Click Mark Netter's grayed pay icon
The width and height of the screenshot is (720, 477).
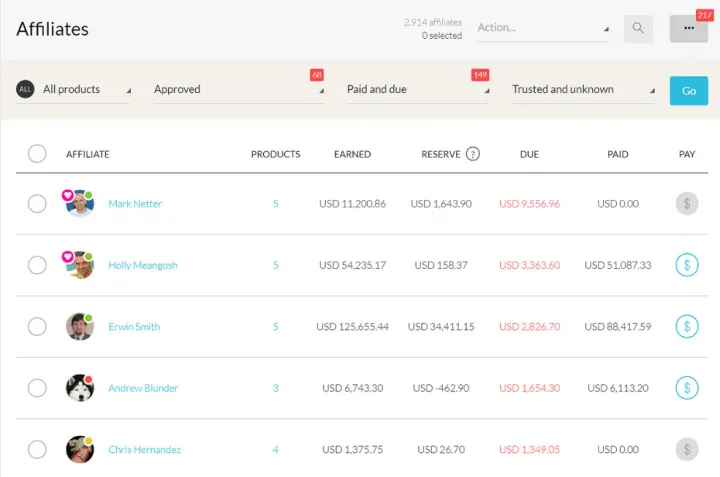(x=686, y=204)
